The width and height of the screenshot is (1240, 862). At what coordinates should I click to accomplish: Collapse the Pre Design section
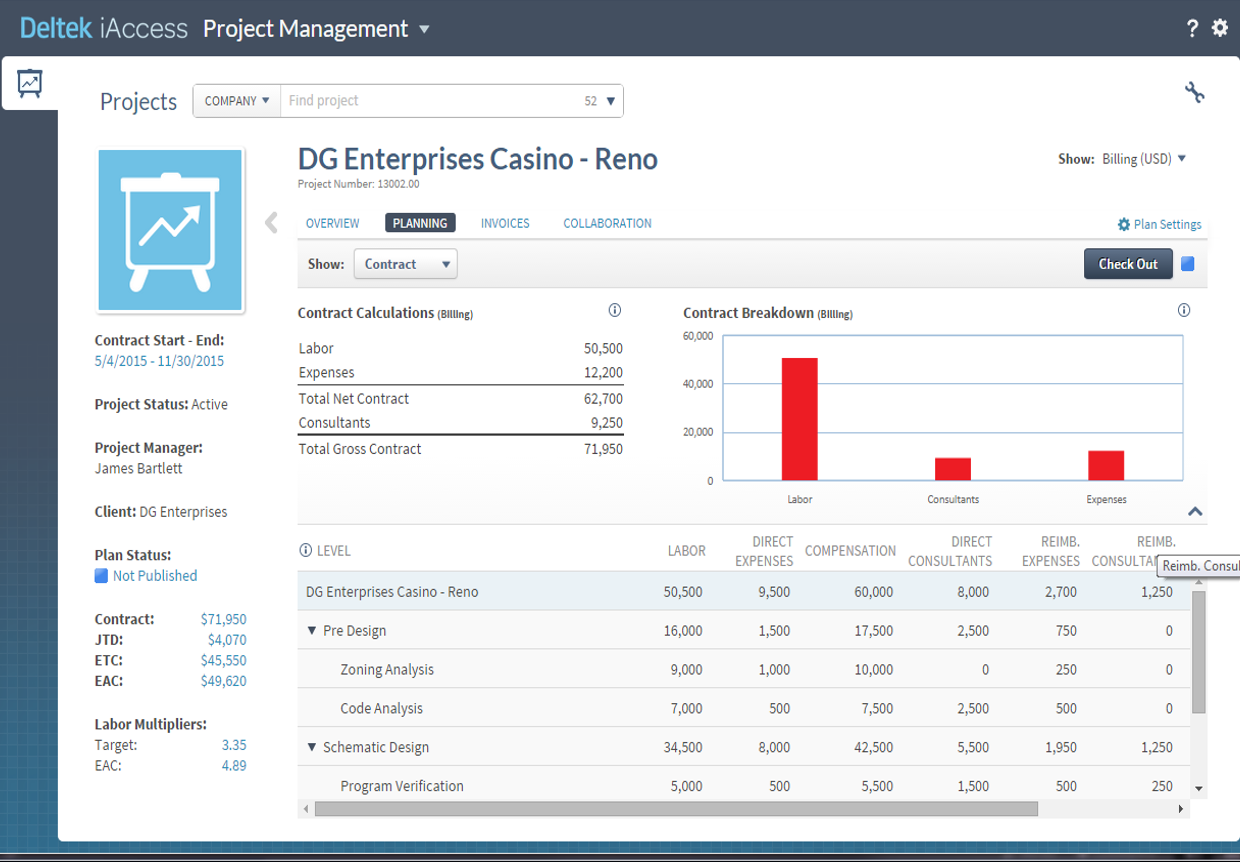(311, 630)
